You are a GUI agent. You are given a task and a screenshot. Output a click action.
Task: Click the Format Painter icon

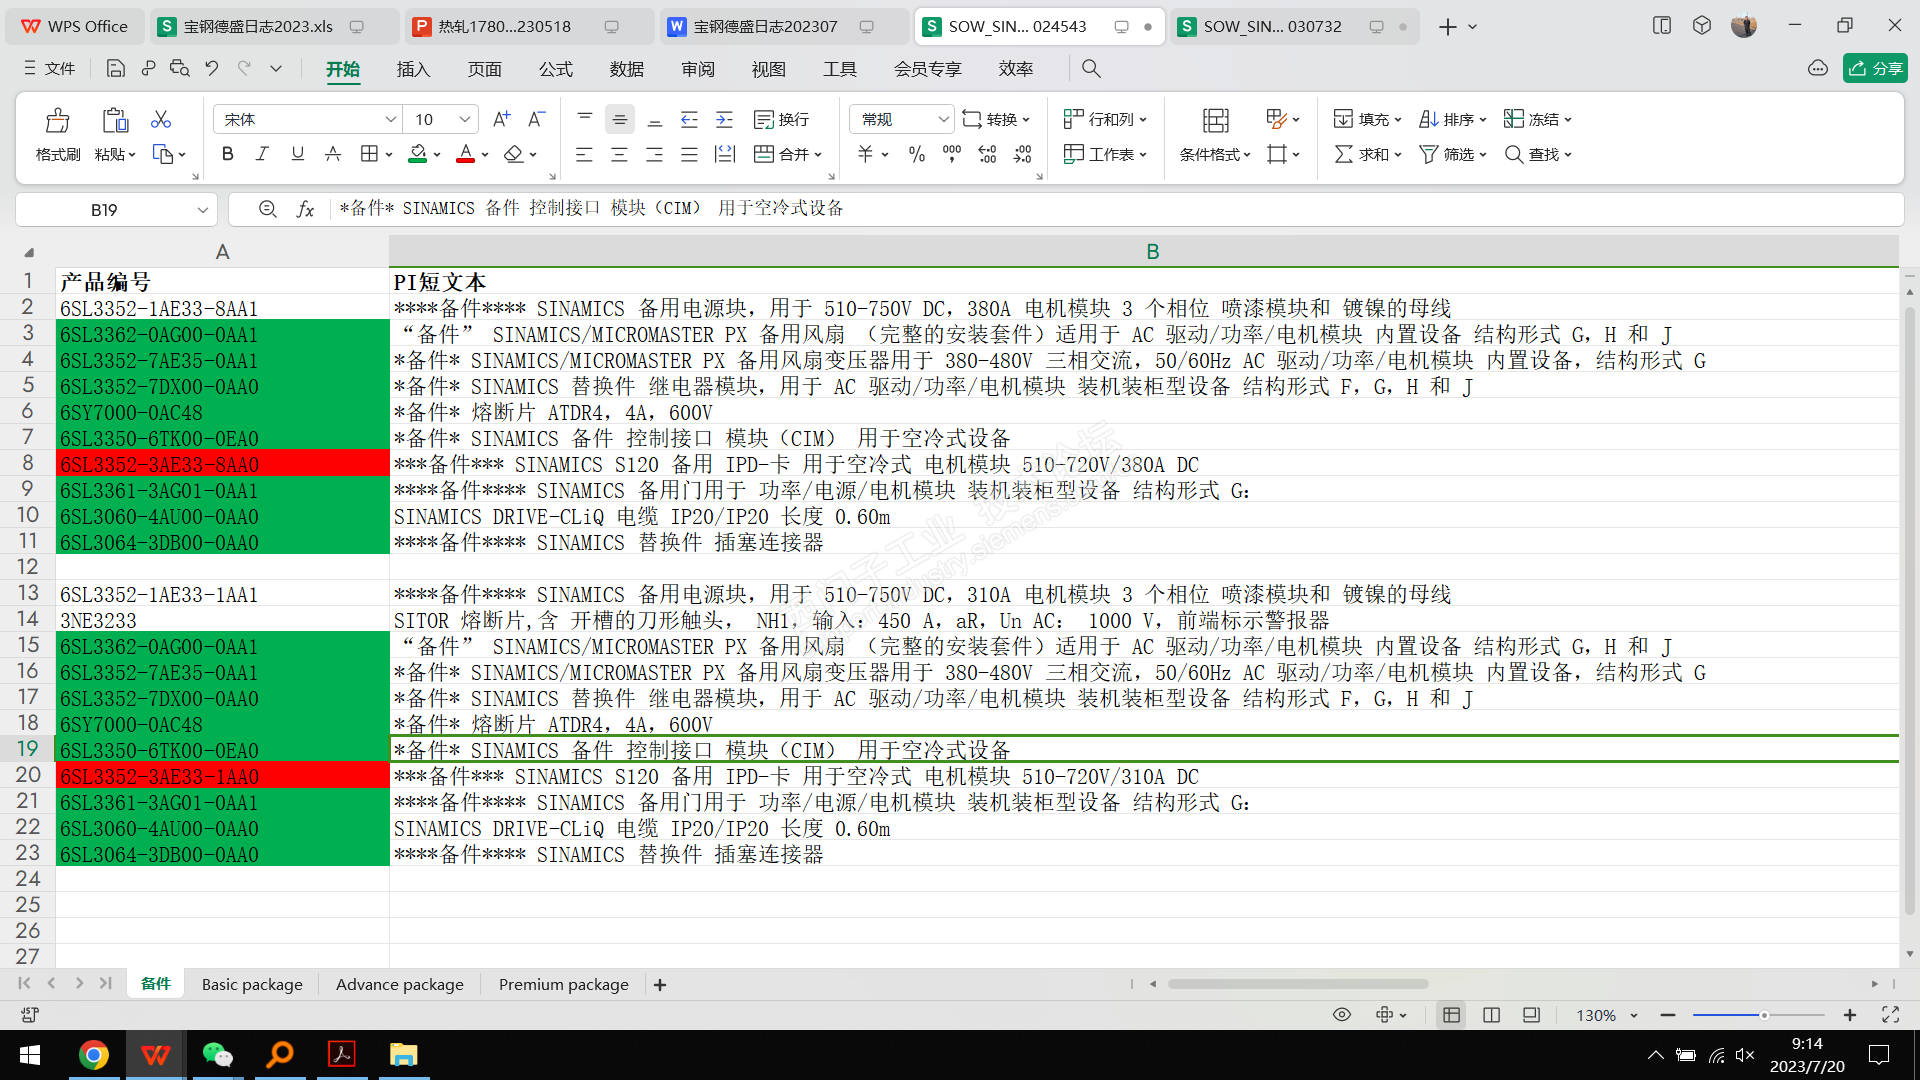coord(57,121)
